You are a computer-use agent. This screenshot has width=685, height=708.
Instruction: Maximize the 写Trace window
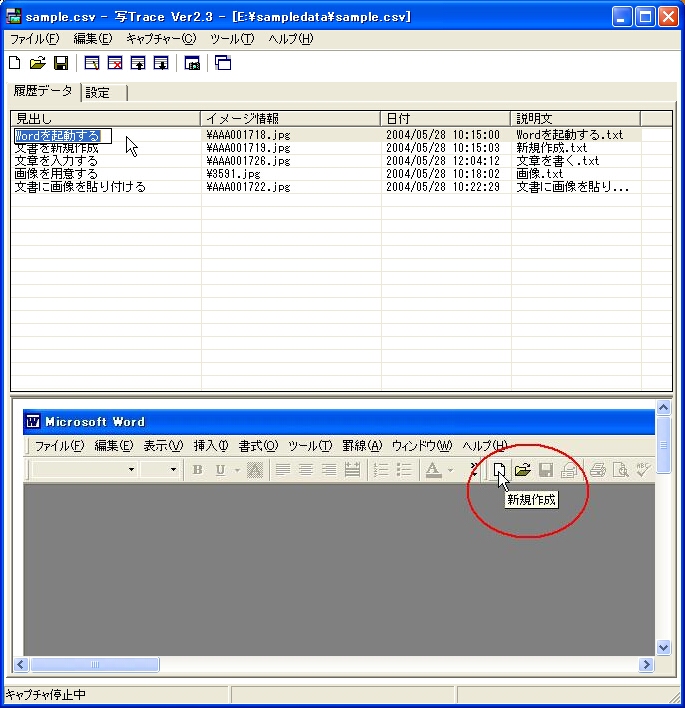[645, 17]
